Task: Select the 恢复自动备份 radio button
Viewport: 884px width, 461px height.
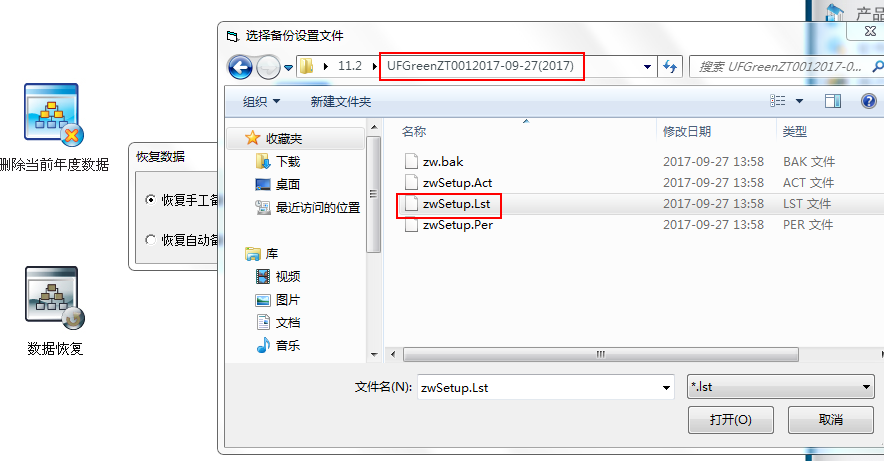Action: 150,240
